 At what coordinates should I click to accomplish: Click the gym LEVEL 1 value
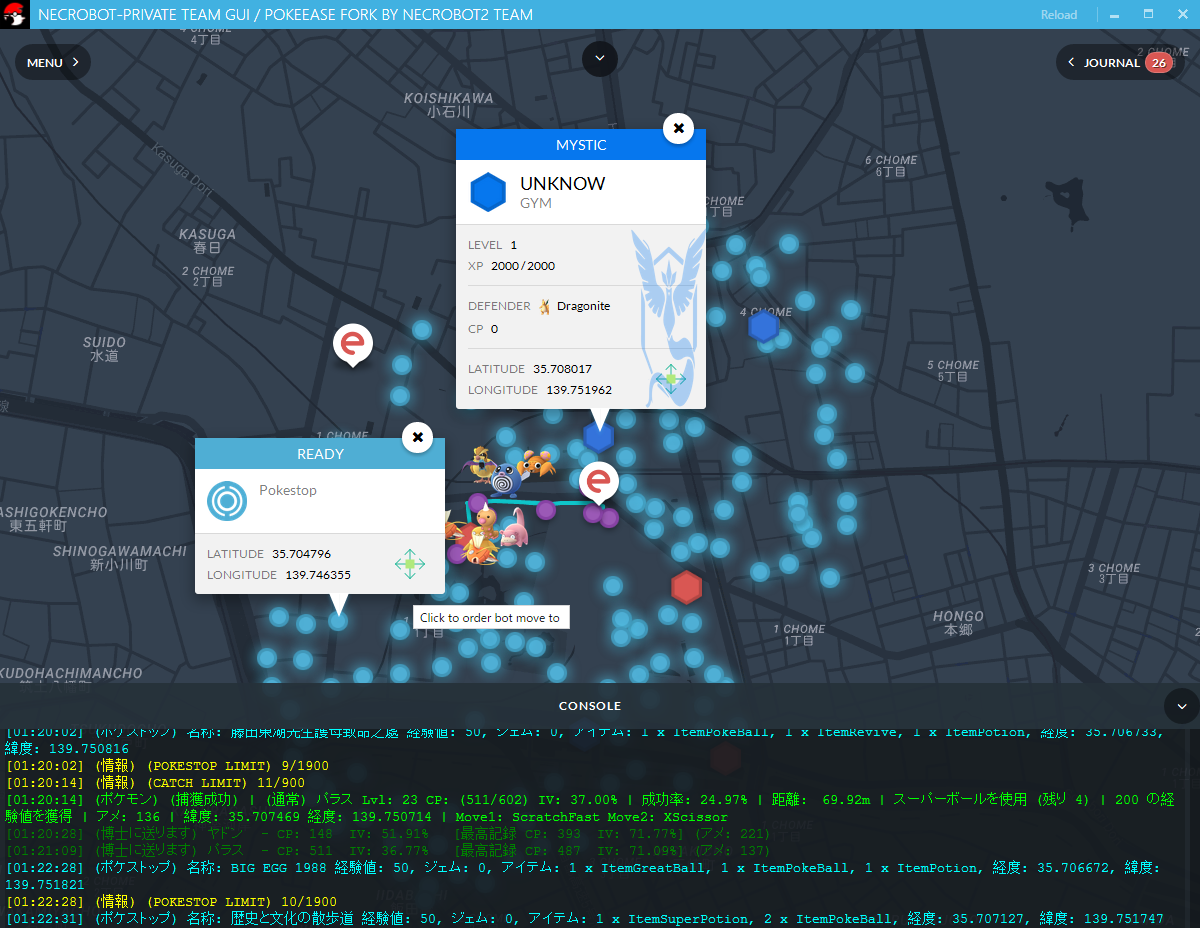point(514,245)
